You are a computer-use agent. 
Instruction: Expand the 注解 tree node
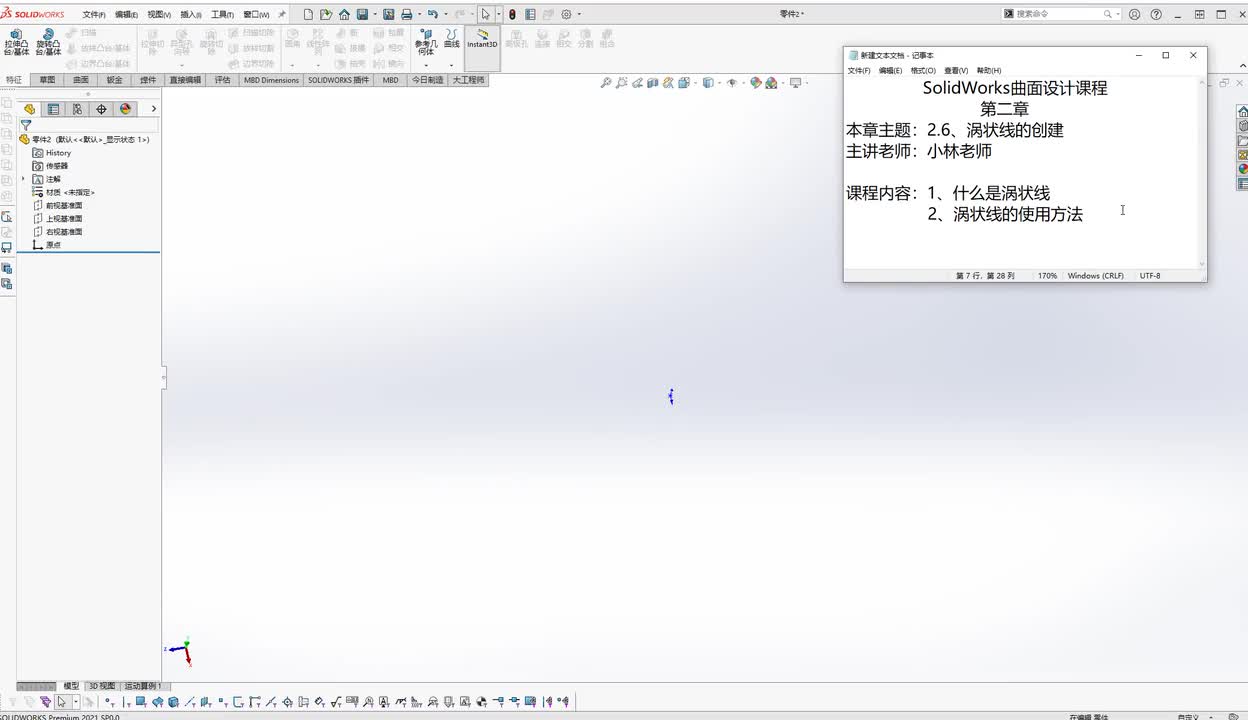pos(23,179)
